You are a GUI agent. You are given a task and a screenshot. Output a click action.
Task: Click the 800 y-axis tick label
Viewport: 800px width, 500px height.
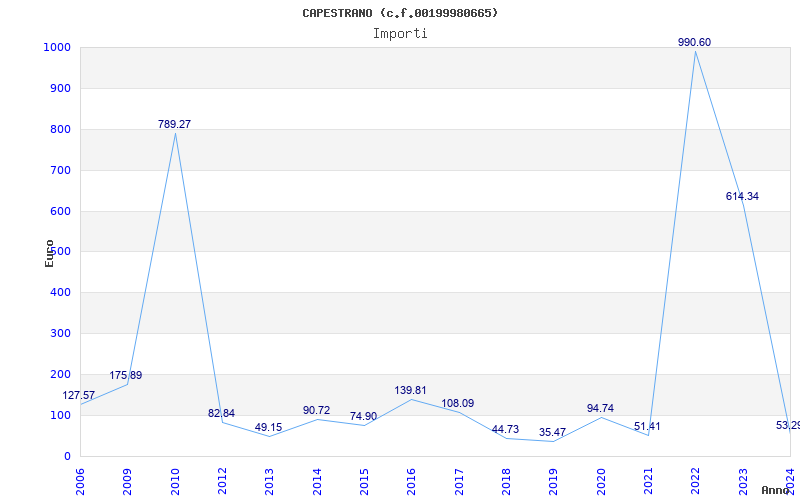[60, 129]
